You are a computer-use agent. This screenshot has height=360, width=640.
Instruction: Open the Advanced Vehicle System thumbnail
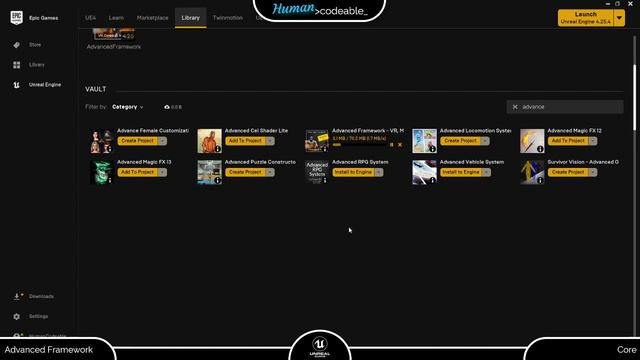pos(424,172)
